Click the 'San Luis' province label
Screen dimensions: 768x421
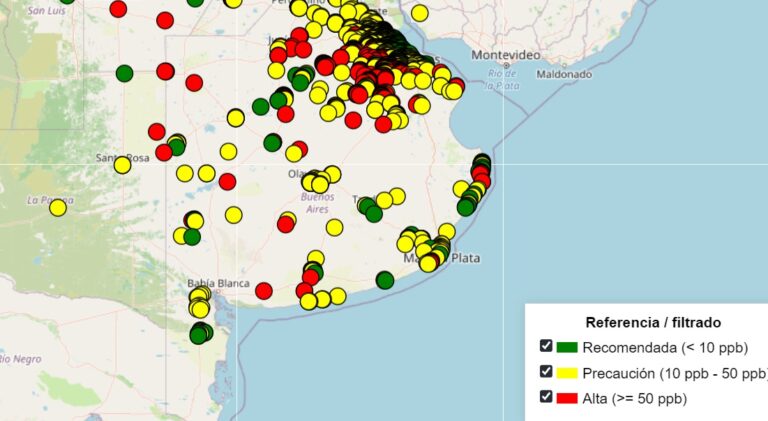tap(47, 10)
